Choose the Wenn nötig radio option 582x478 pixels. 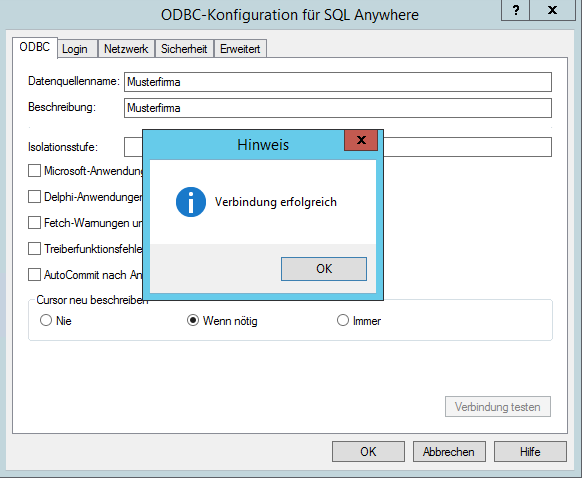tap(193, 320)
